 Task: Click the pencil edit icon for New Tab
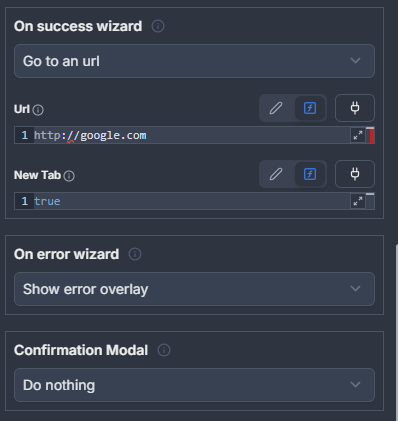point(276,174)
